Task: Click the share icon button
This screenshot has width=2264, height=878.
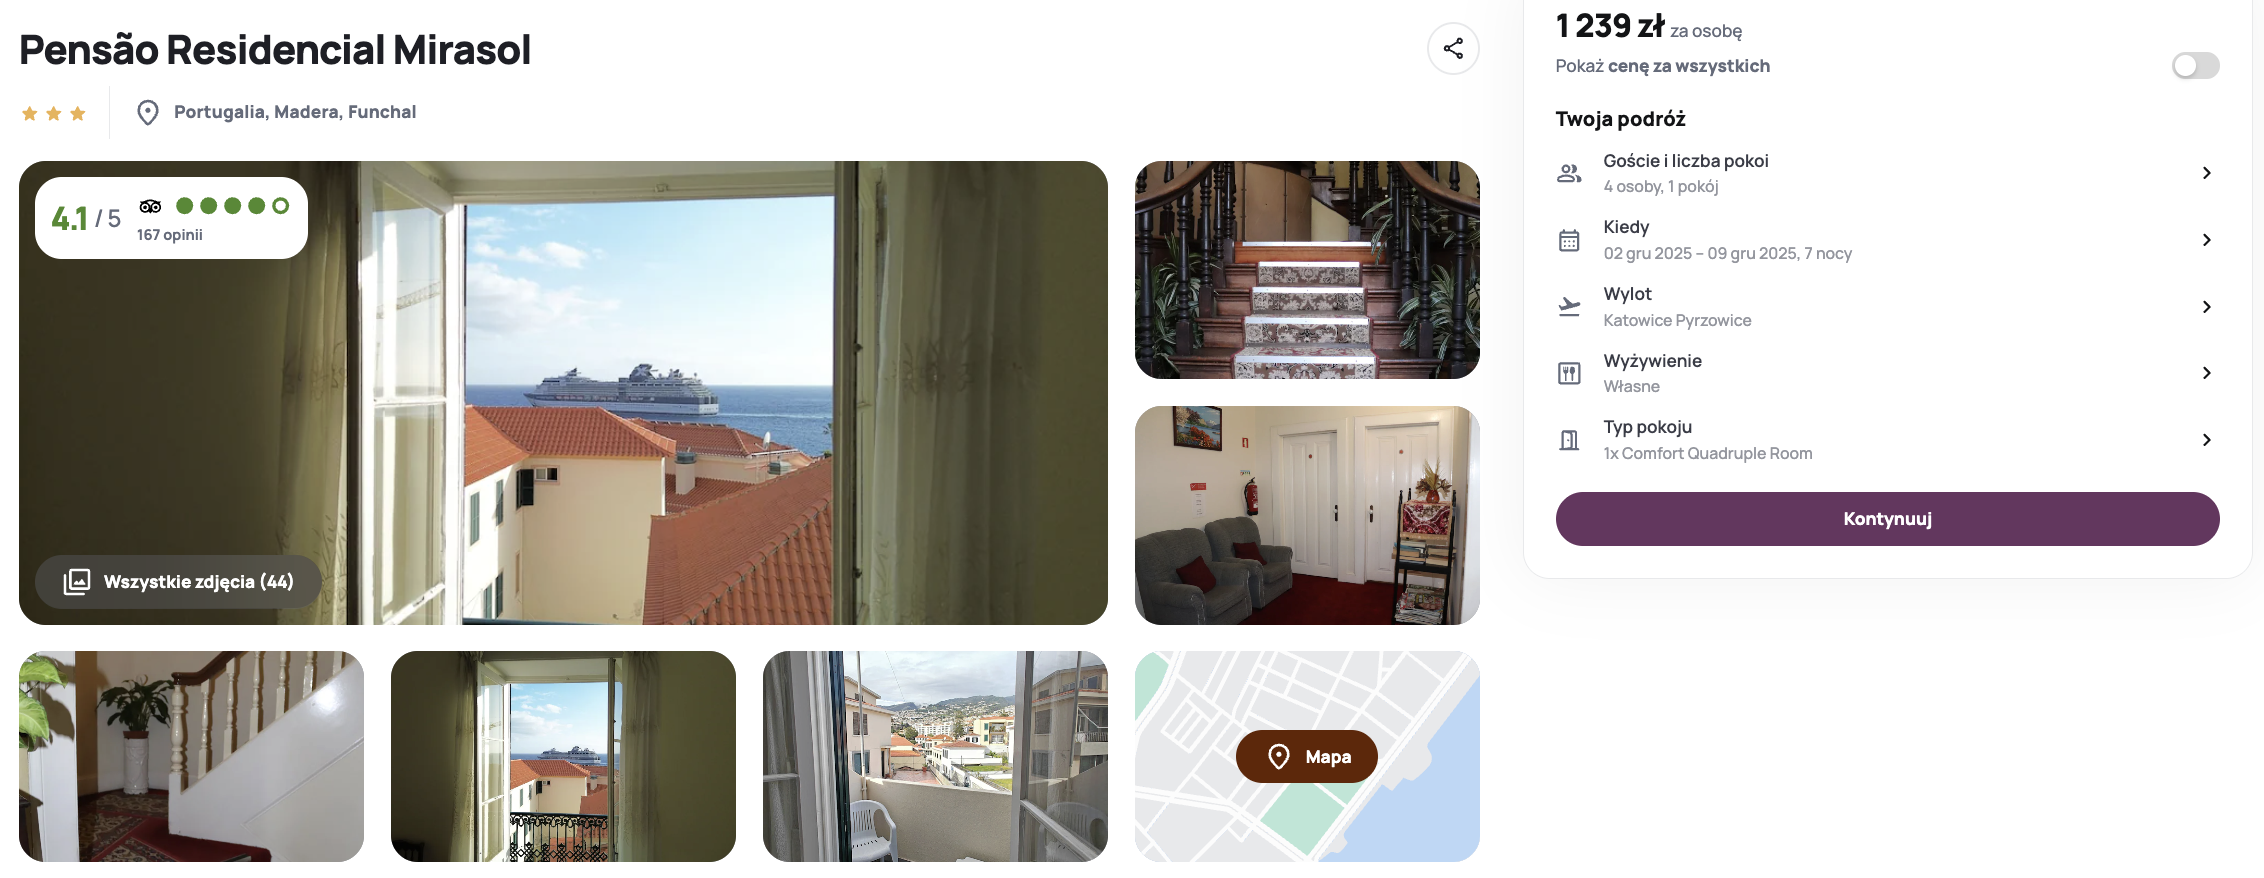Action: (x=1453, y=48)
